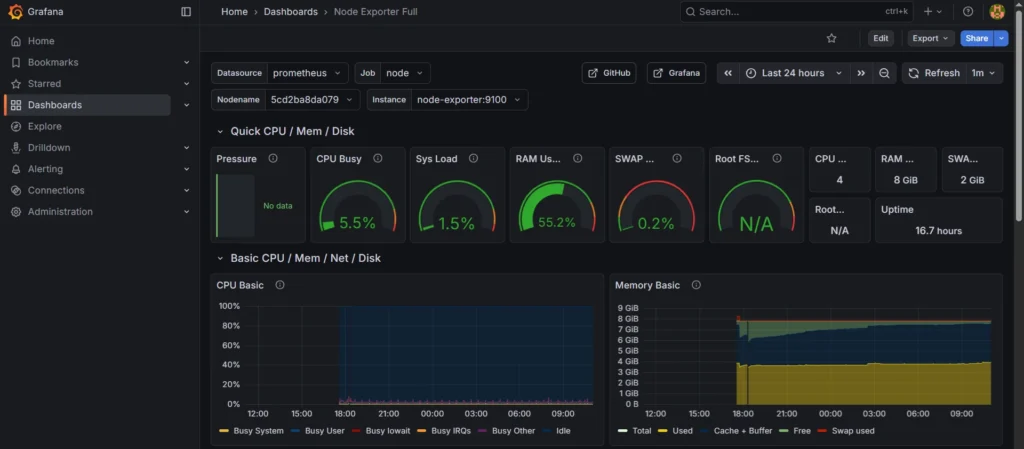This screenshot has height=449, width=1024.
Task: Open Explore in the sidebar
Action: [44, 126]
